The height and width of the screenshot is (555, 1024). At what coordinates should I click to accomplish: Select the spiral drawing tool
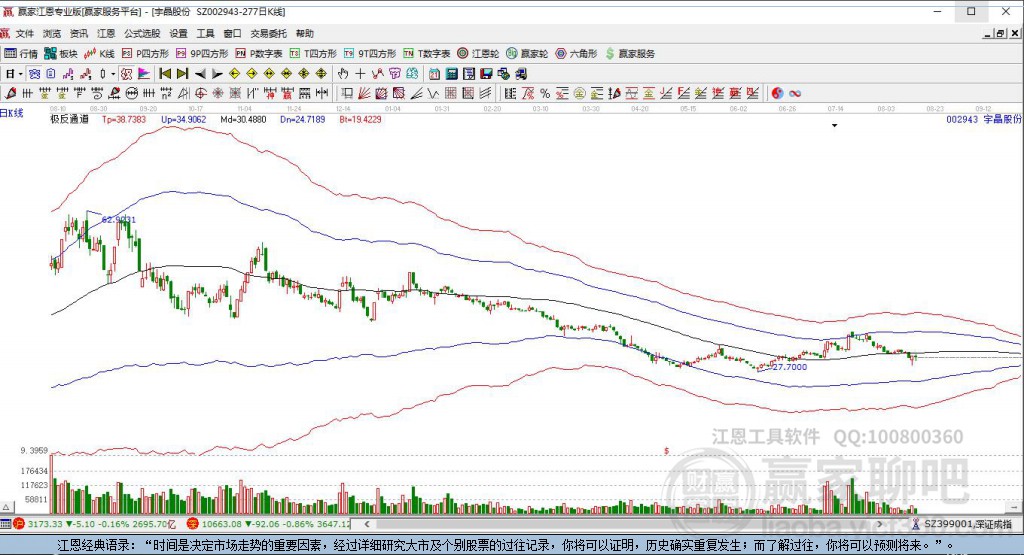(x=97, y=93)
